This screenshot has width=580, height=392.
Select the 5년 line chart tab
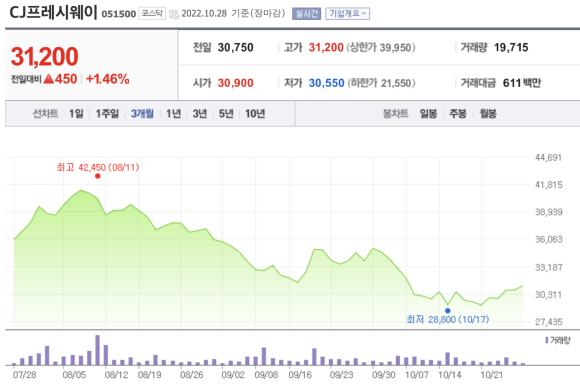coord(226,114)
